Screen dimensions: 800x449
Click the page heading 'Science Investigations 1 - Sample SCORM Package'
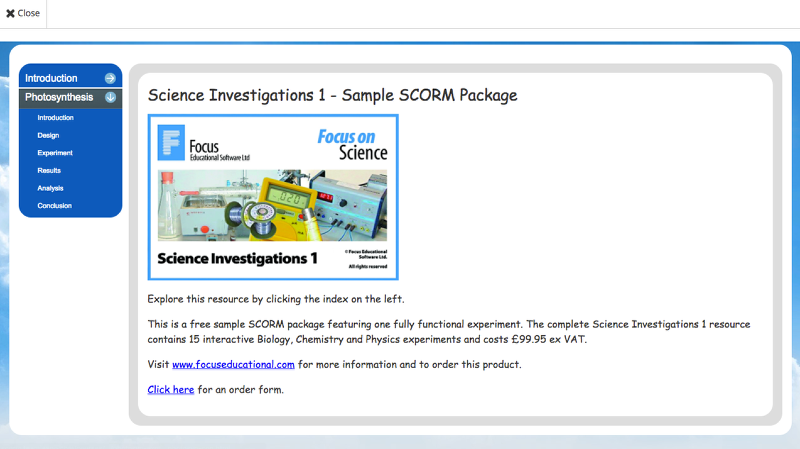click(332, 95)
